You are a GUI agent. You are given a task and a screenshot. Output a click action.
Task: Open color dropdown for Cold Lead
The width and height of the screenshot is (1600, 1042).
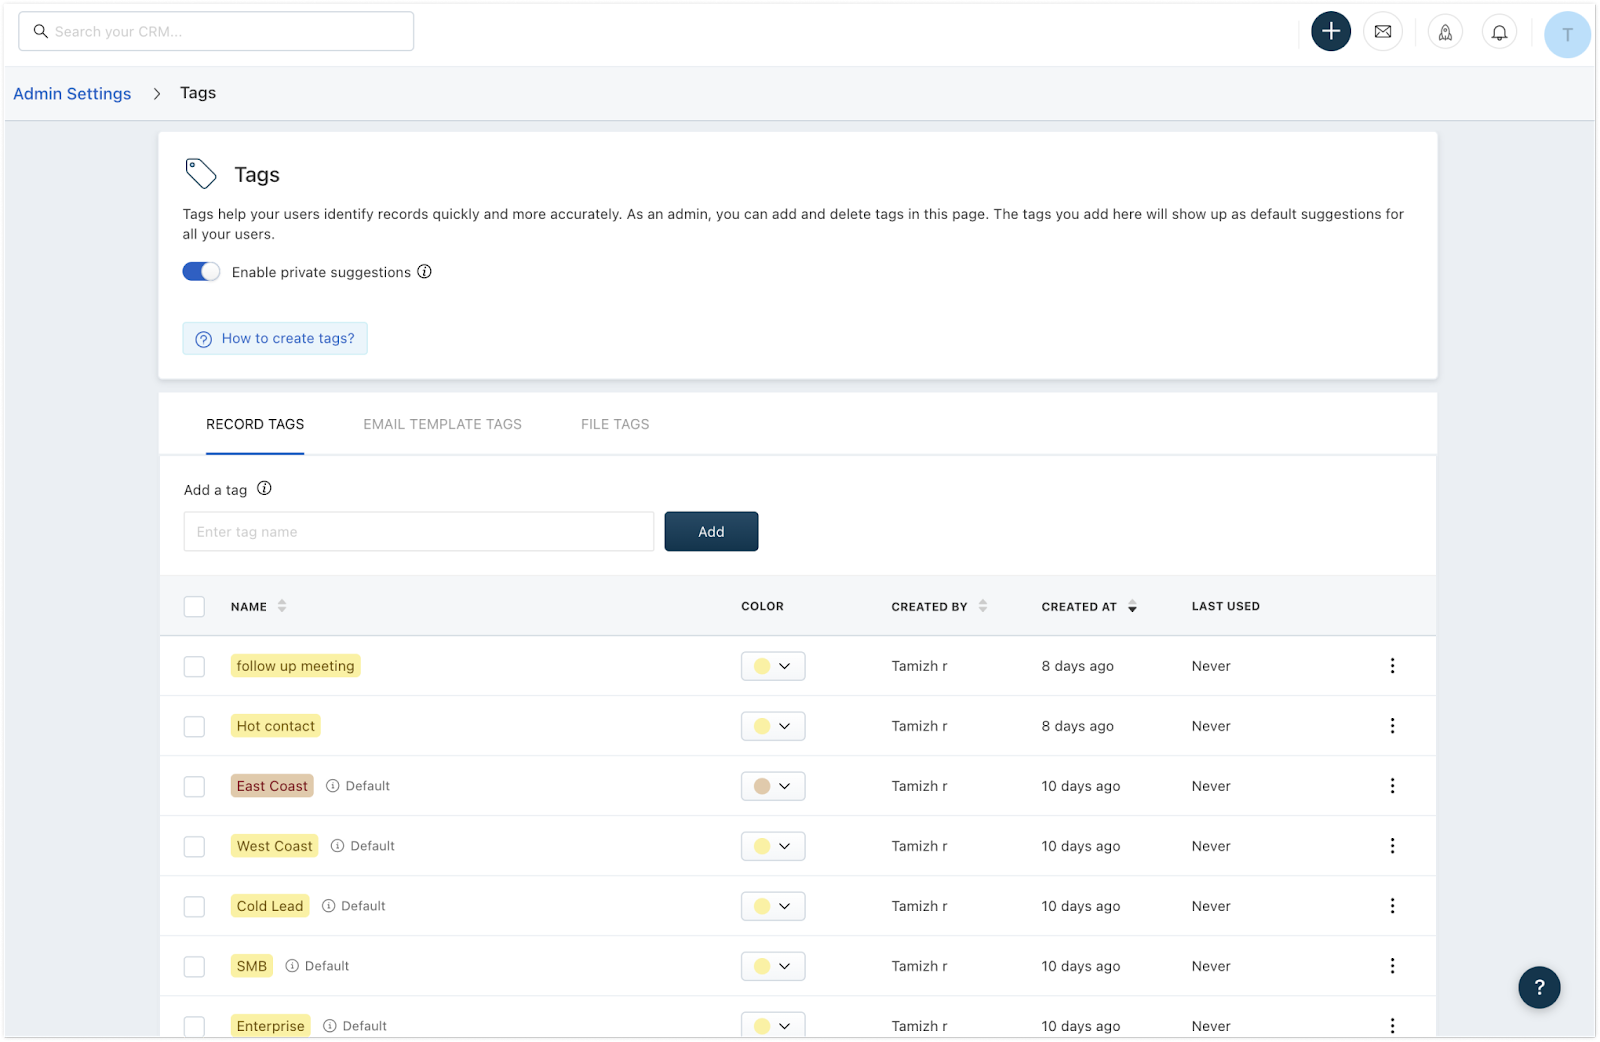pos(773,906)
